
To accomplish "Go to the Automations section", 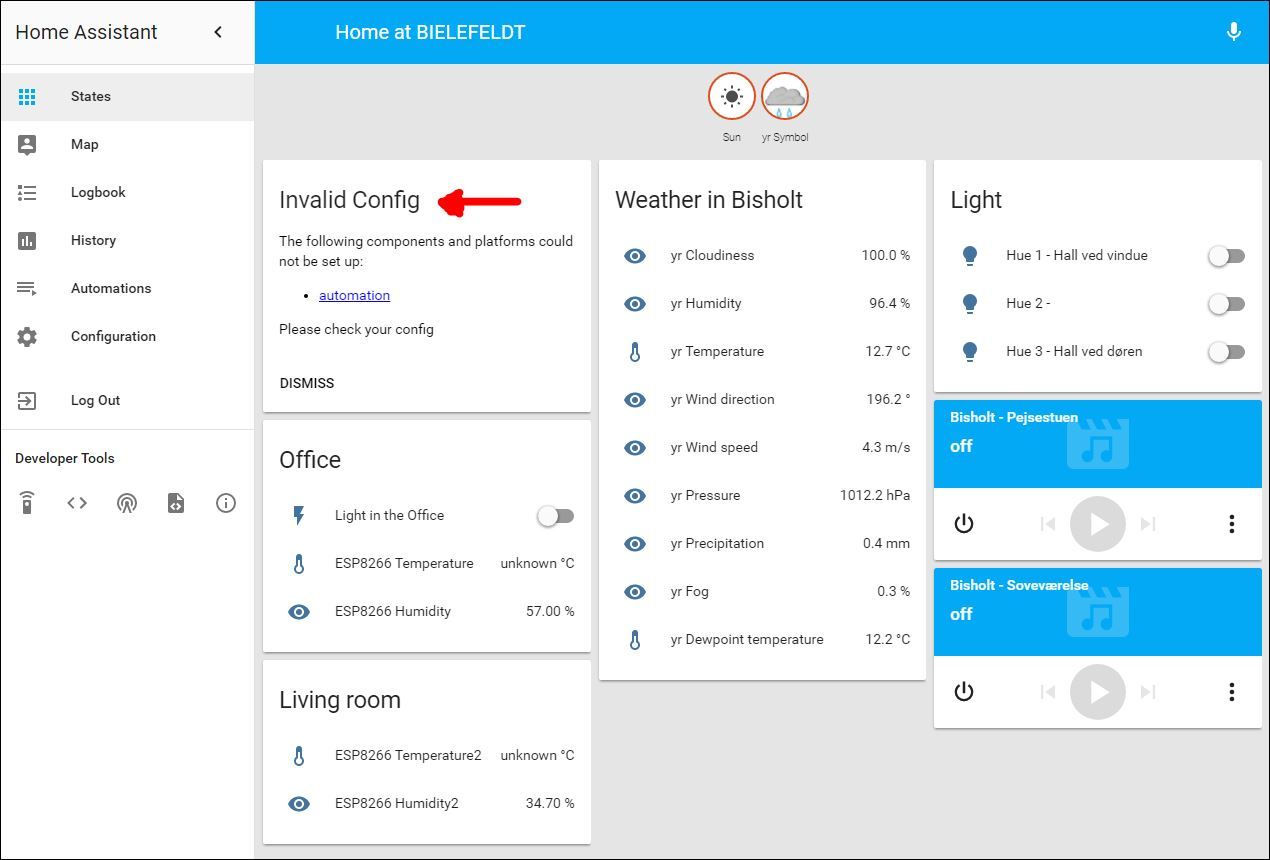I will [x=111, y=288].
